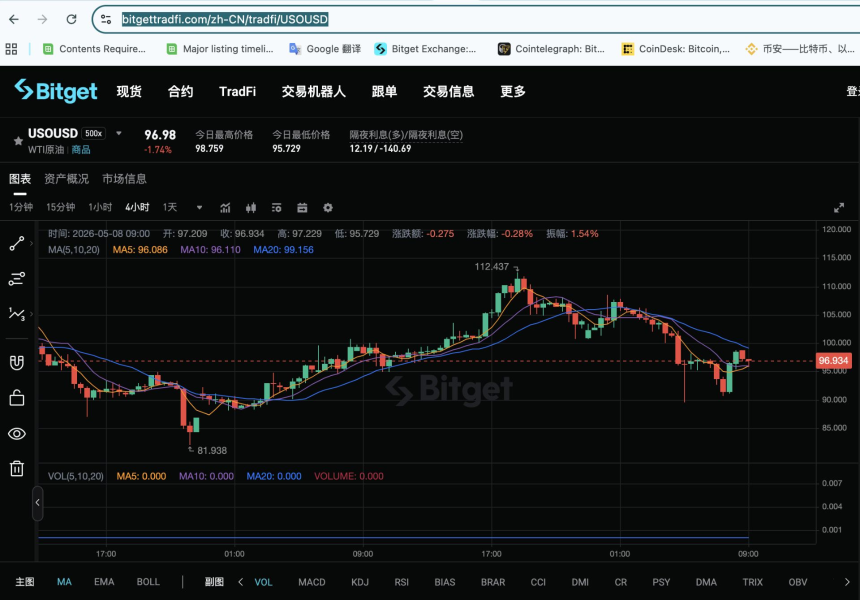Delete drawings with the trash icon

pyautogui.click(x=16, y=468)
